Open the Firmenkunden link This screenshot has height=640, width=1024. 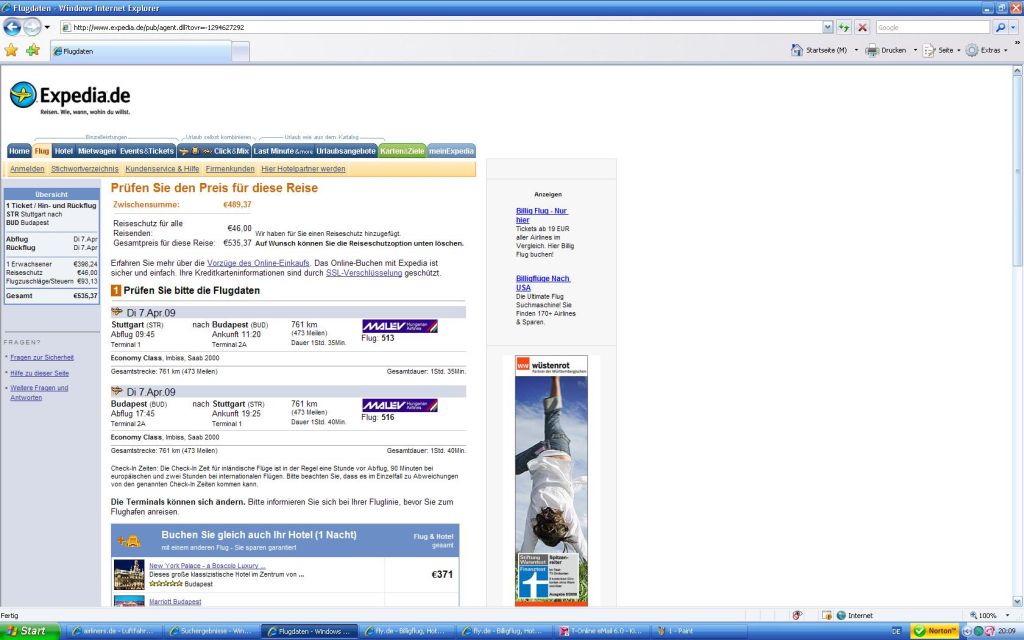pos(230,168)
